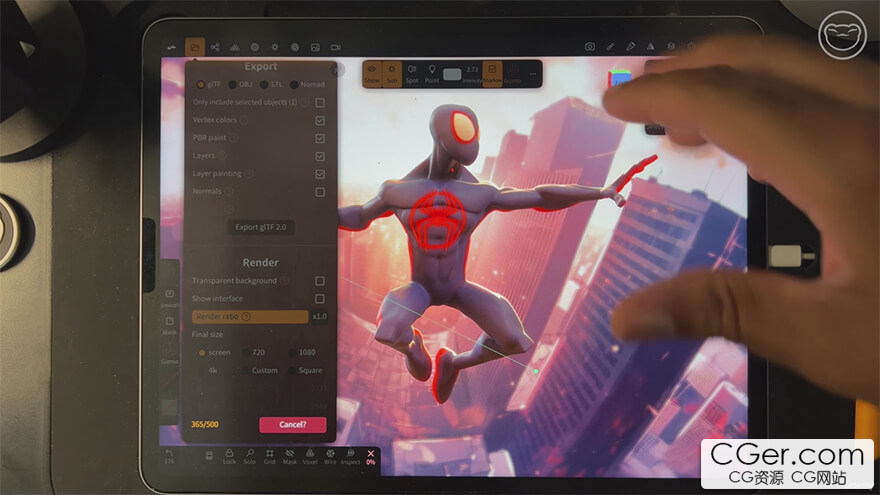Select Nomad export format
Screen dimensions: 880x495
(307, 84)
